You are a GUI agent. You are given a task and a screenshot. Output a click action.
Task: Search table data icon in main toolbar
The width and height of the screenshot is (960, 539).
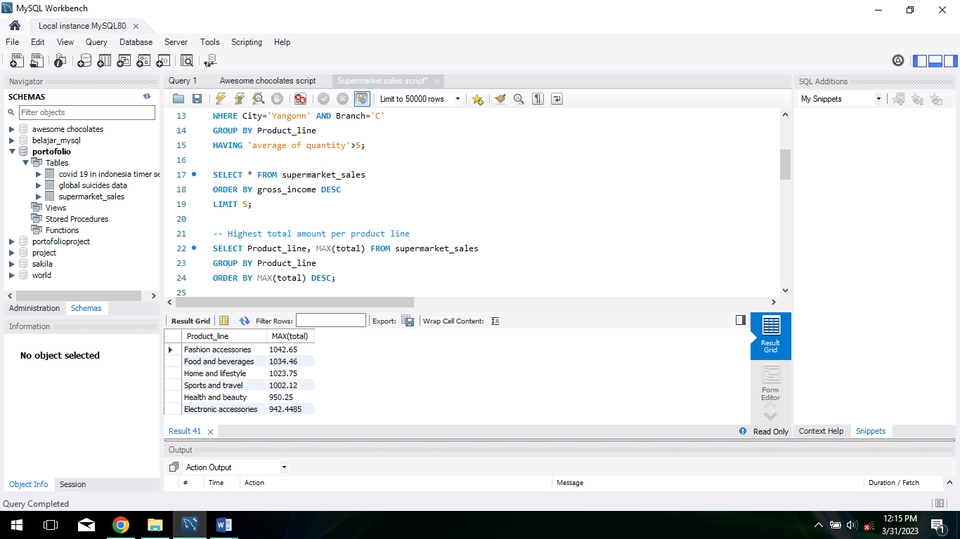187,61
